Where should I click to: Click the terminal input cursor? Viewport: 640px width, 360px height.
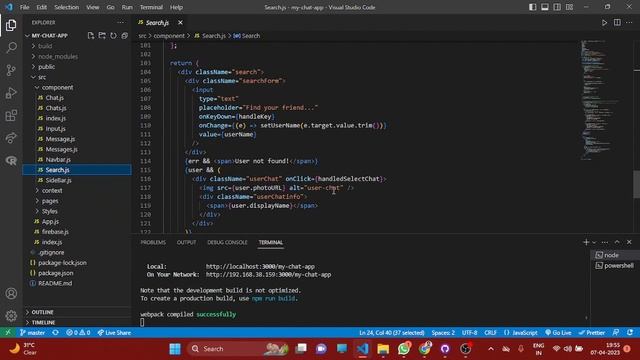(x=142, y=322)
